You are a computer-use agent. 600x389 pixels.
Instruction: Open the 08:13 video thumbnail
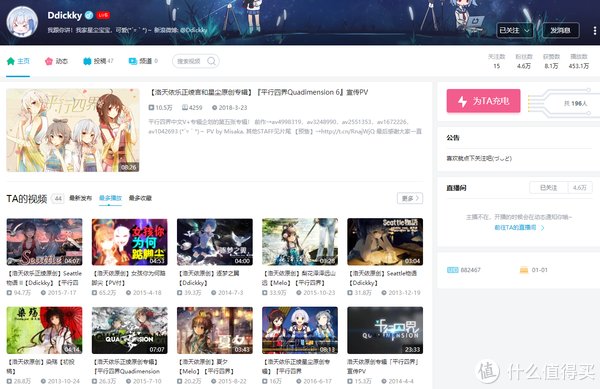click(300, 330)
